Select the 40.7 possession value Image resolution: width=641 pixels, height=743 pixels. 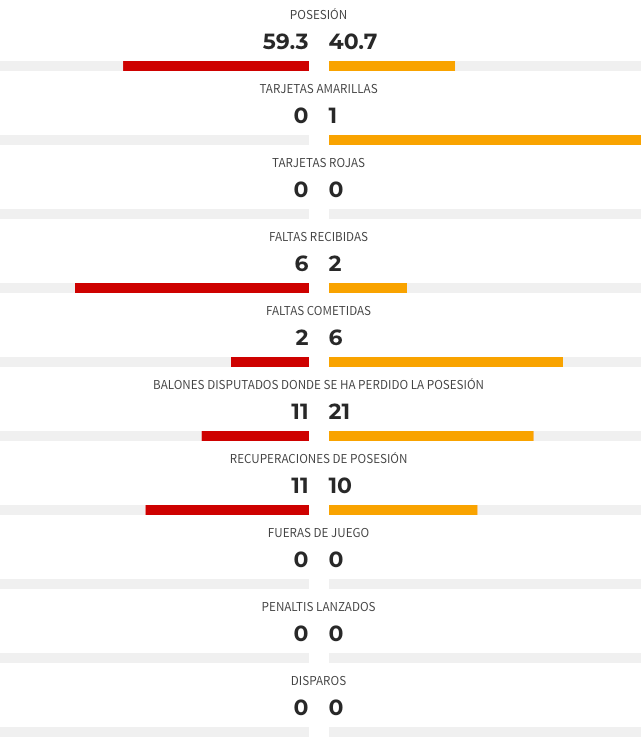click(x=353, y=42)
